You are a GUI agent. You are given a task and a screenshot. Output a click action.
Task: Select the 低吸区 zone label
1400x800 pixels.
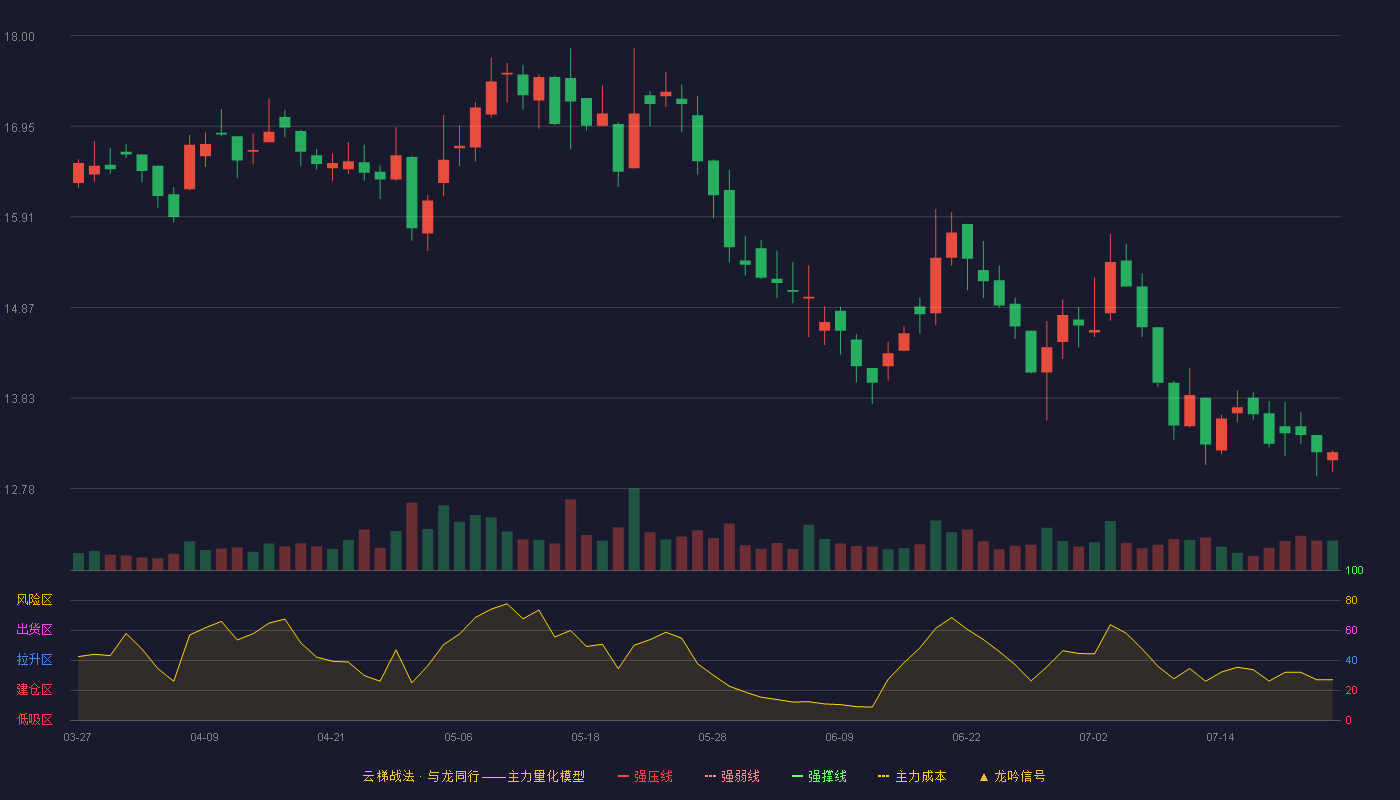click(x=34, y=720)
